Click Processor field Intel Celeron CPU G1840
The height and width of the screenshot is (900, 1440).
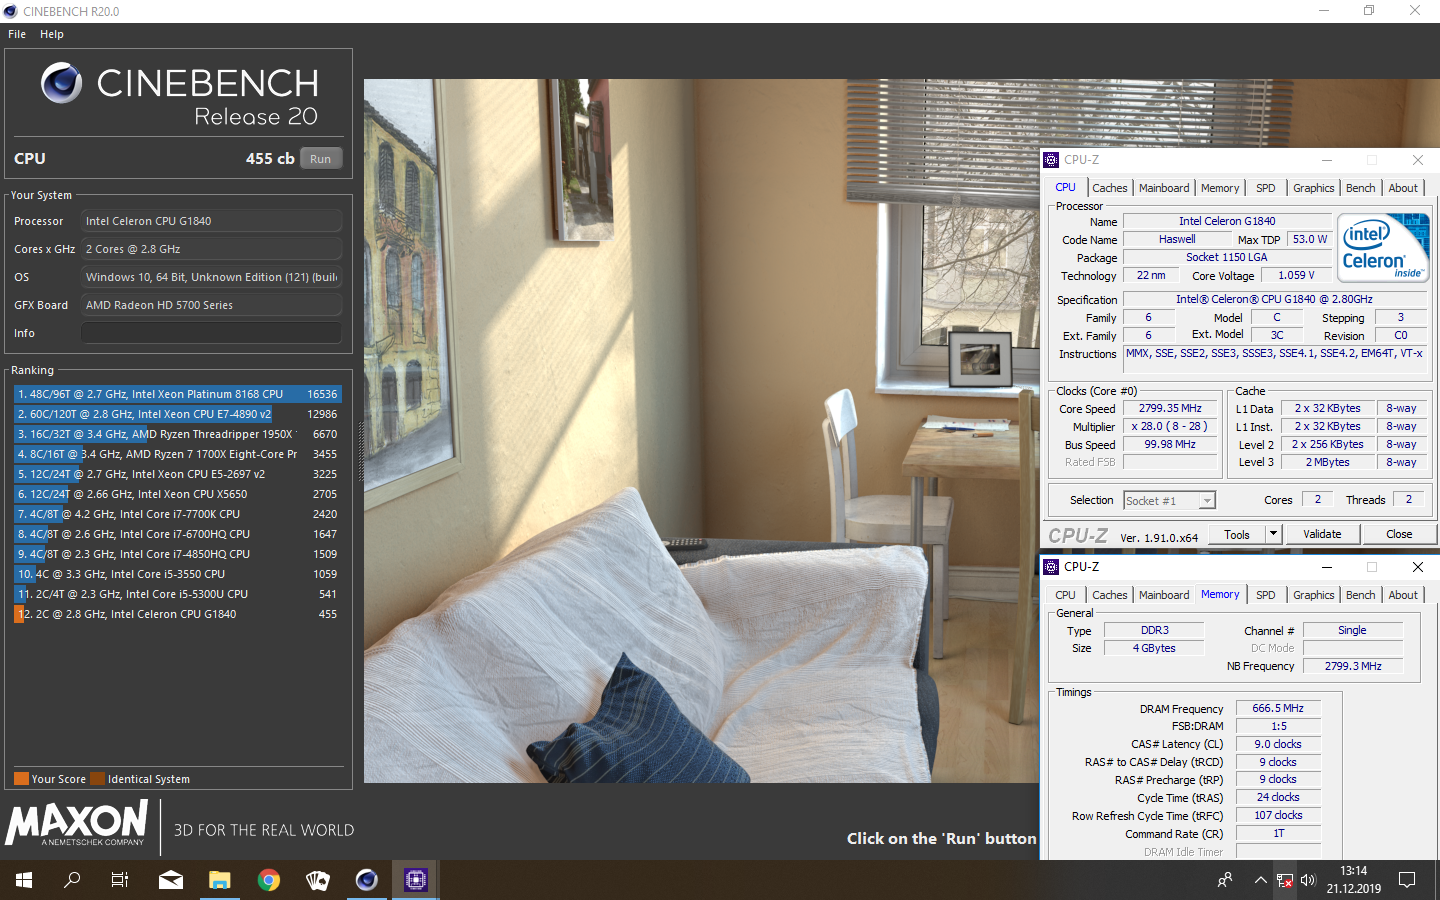211,221
